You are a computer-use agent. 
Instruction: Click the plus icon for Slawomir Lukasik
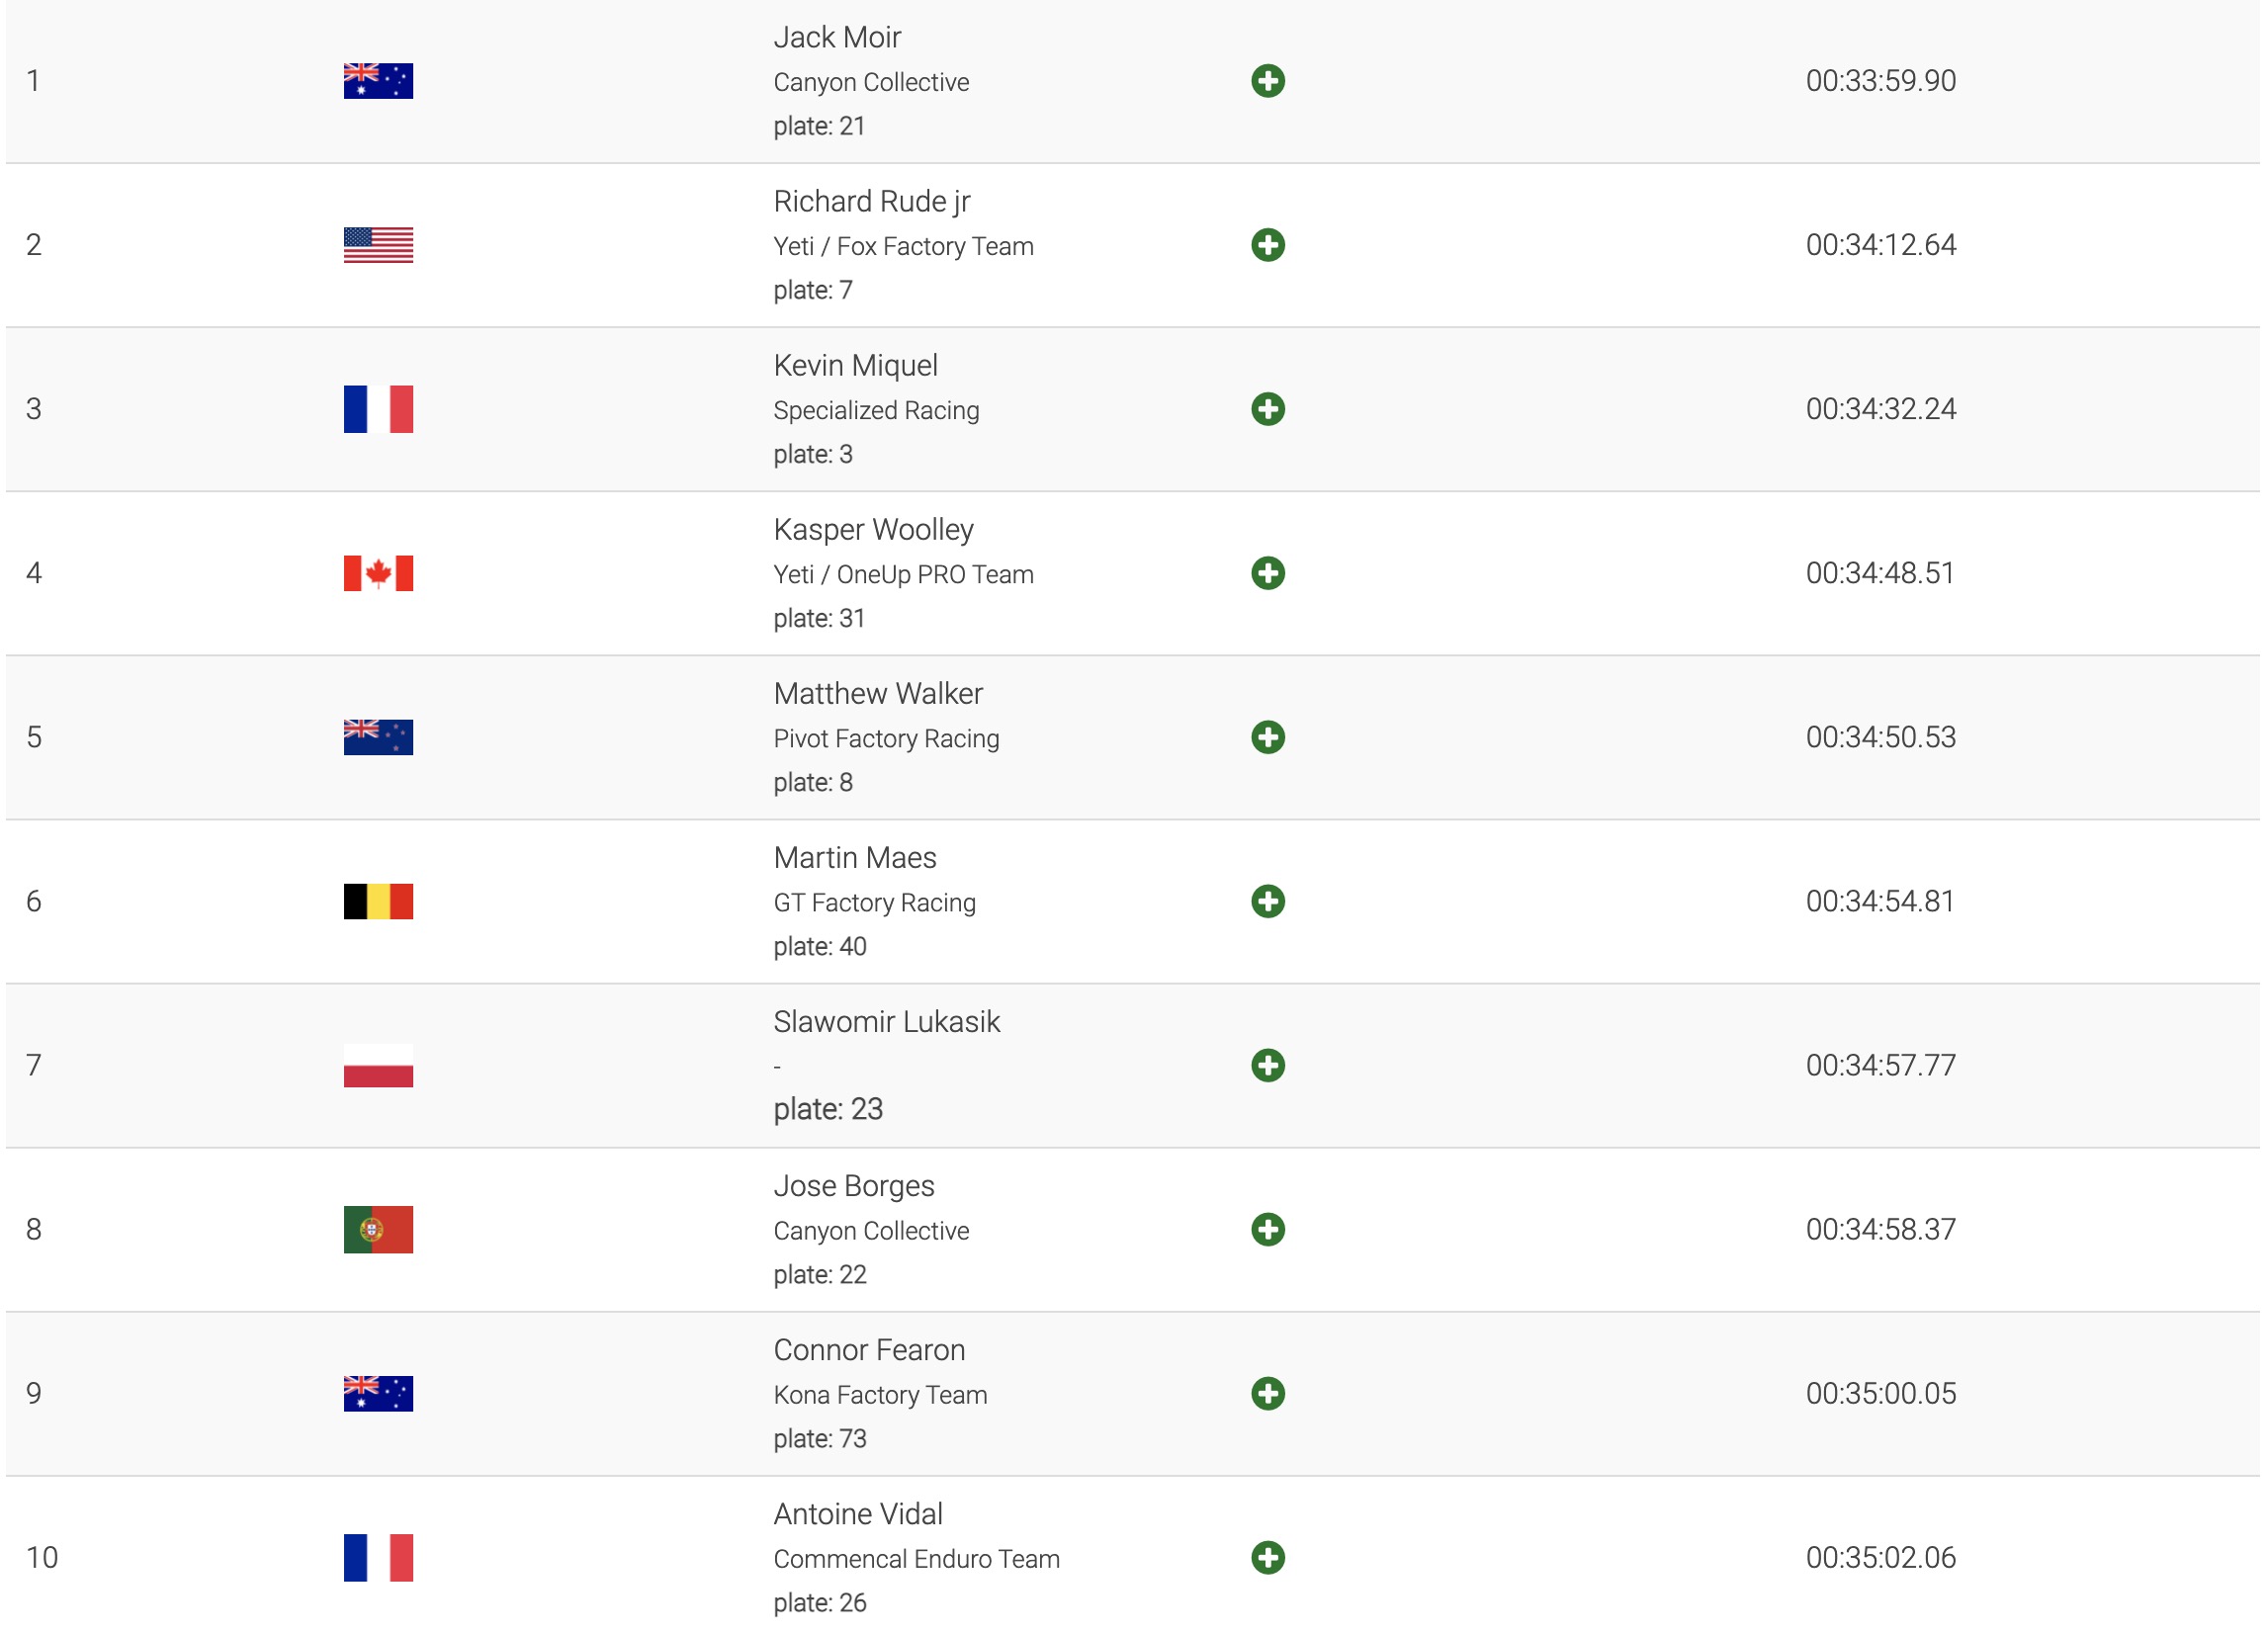1268,1065
